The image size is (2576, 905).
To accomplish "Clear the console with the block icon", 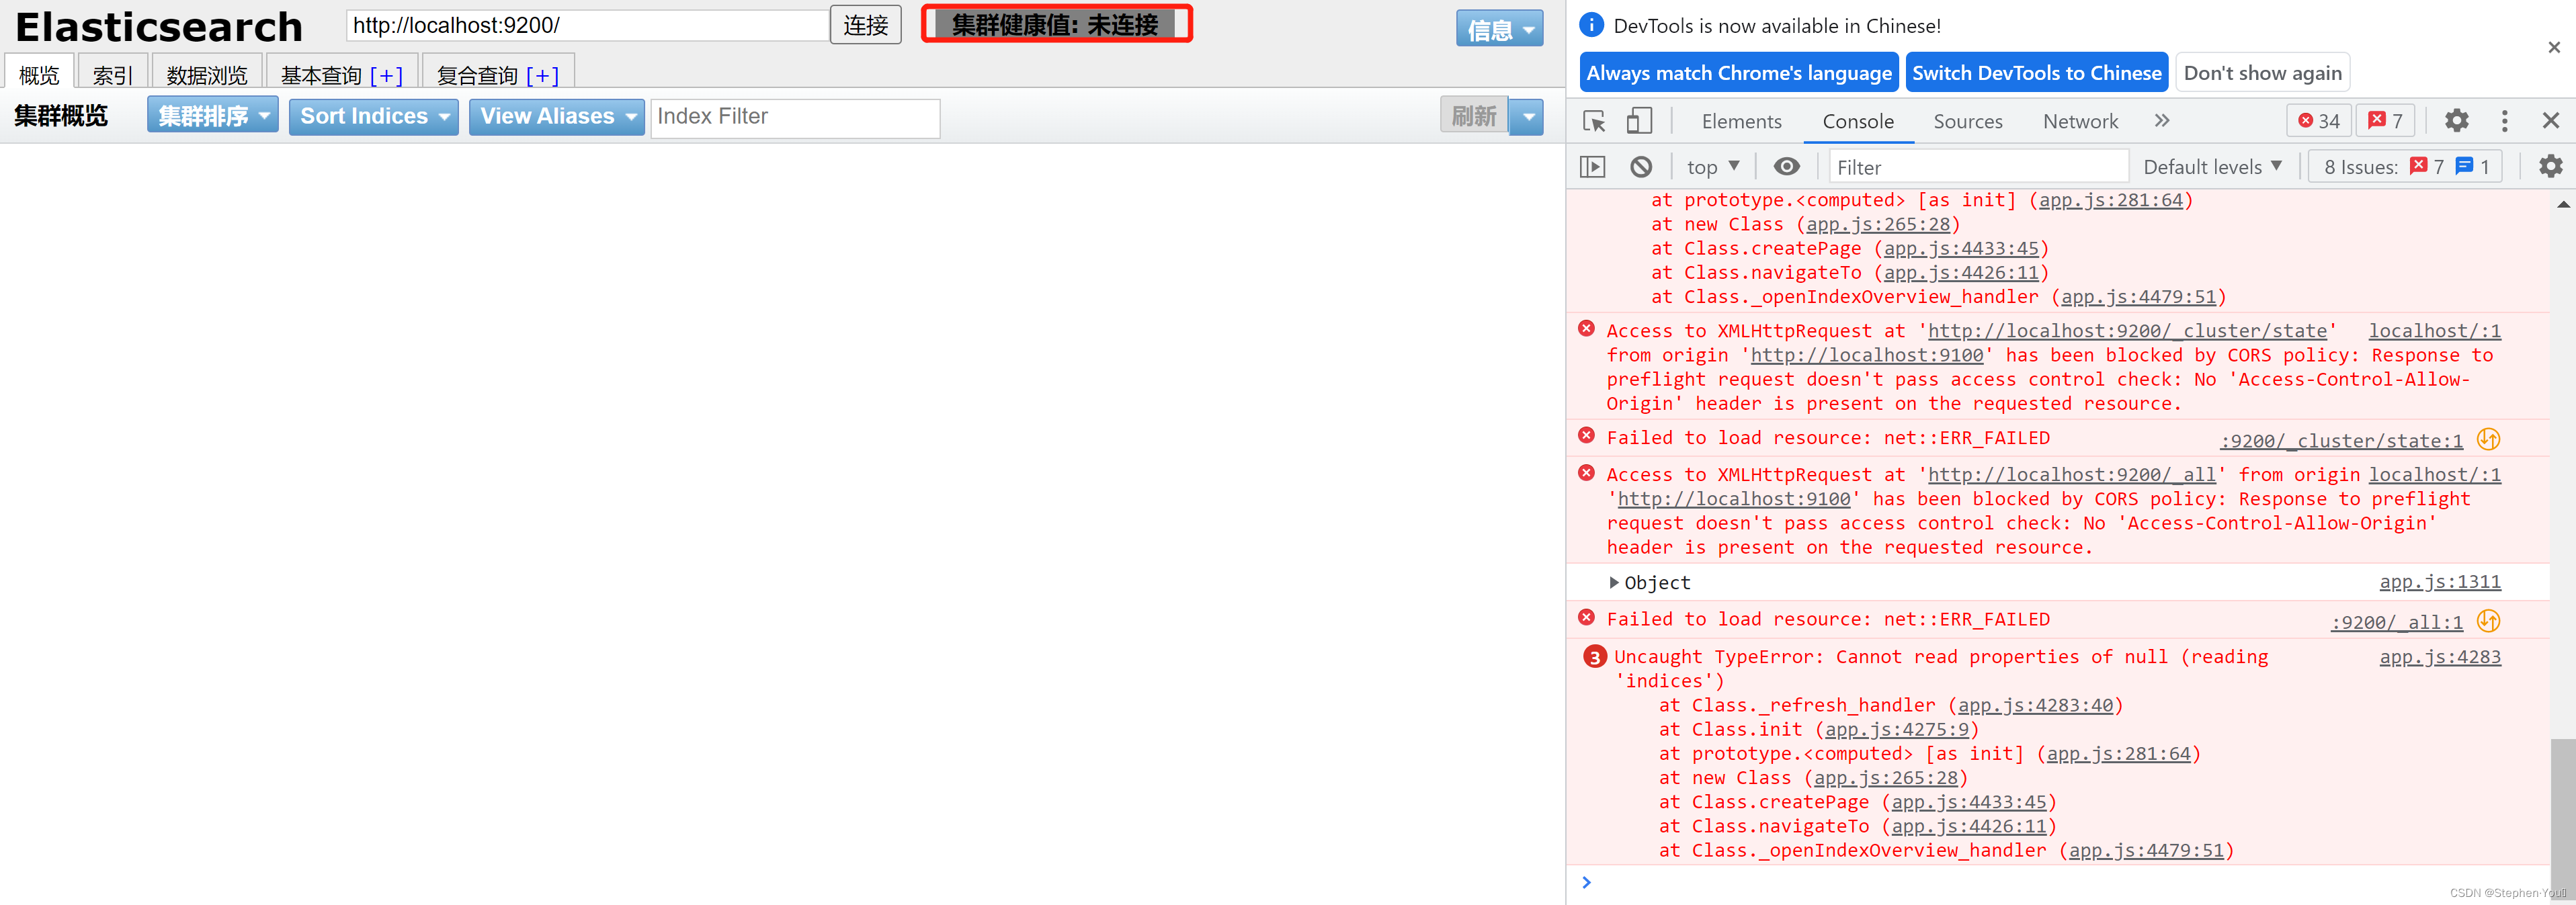I will [1641, 167].
